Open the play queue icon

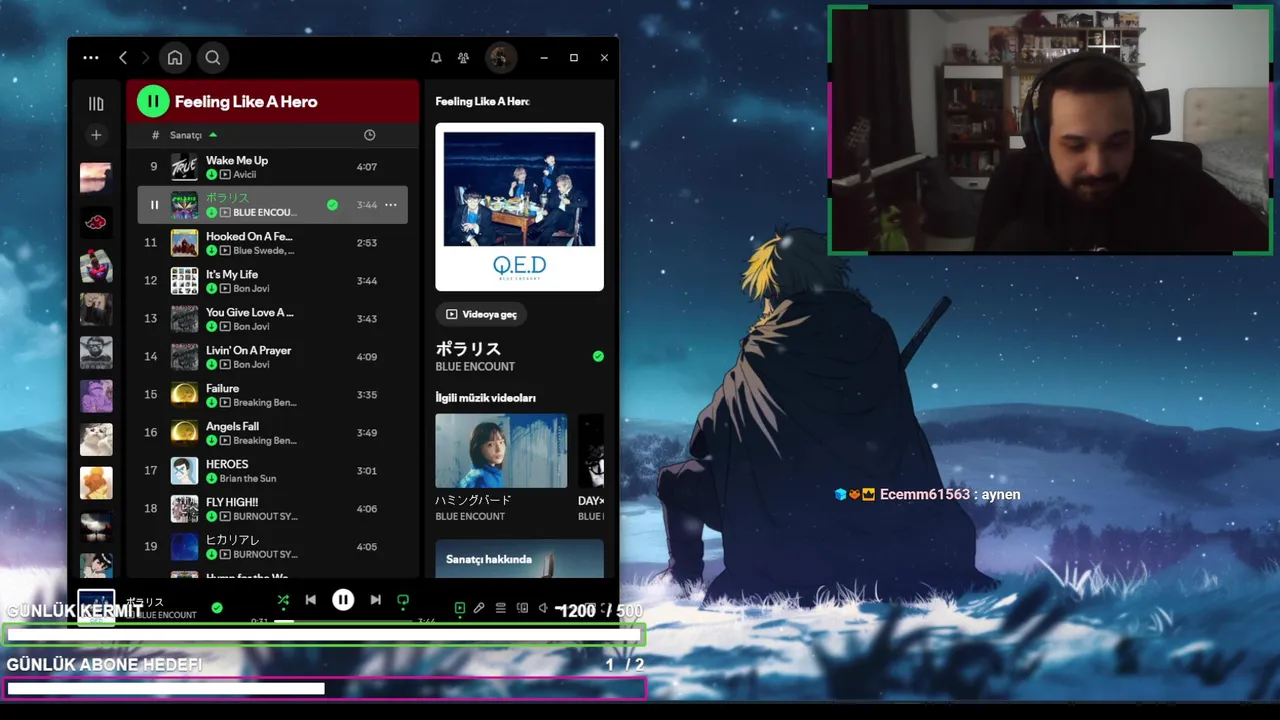pyautogui.click(x=501, y=608)
